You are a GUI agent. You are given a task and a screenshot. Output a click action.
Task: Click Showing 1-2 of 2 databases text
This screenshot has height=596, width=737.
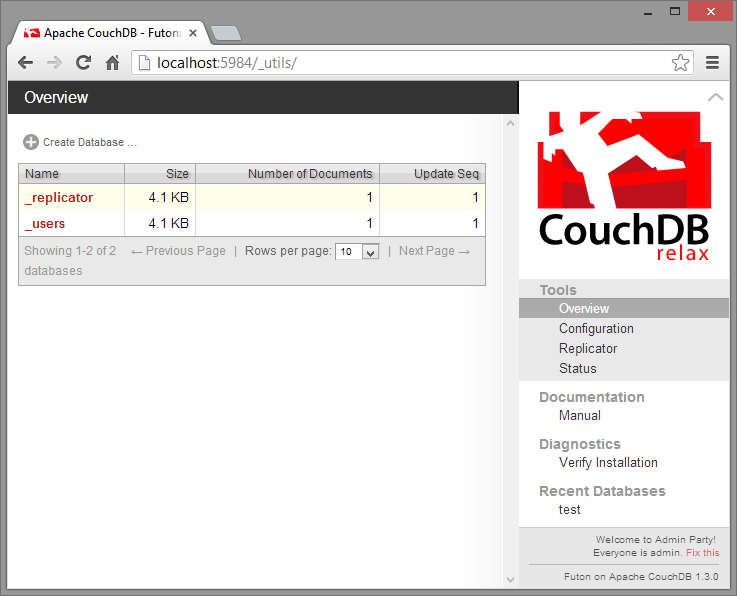click(70, 261)
